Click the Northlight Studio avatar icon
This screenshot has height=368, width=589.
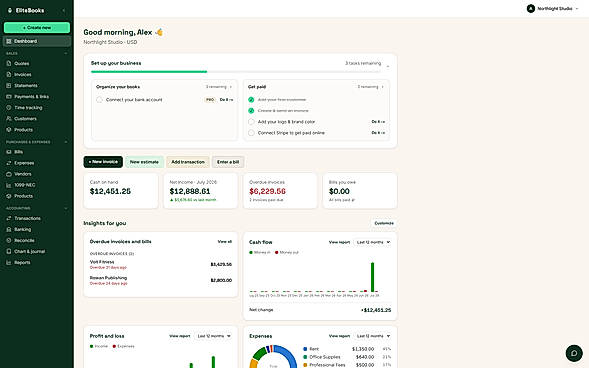point(530,8)
